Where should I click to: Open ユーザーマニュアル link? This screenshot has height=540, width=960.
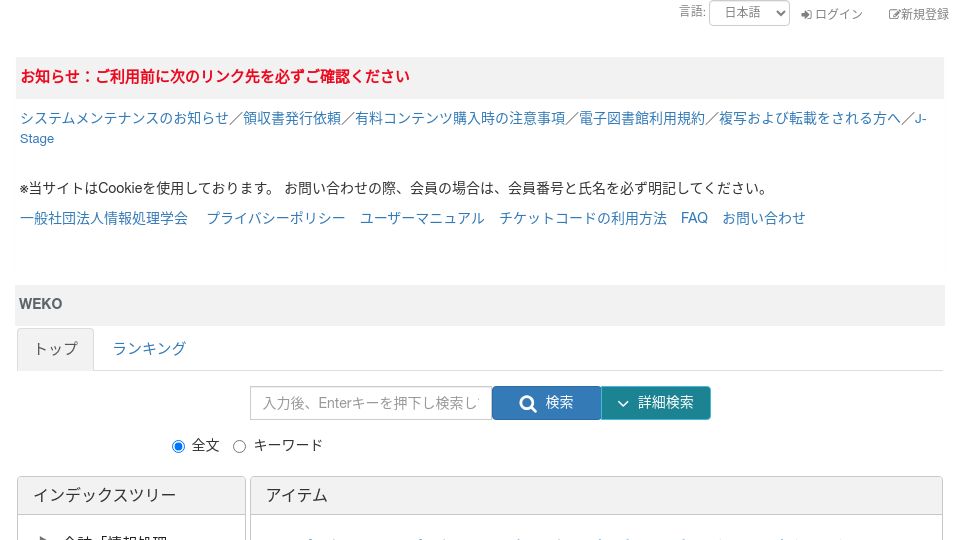coord(422,218)
